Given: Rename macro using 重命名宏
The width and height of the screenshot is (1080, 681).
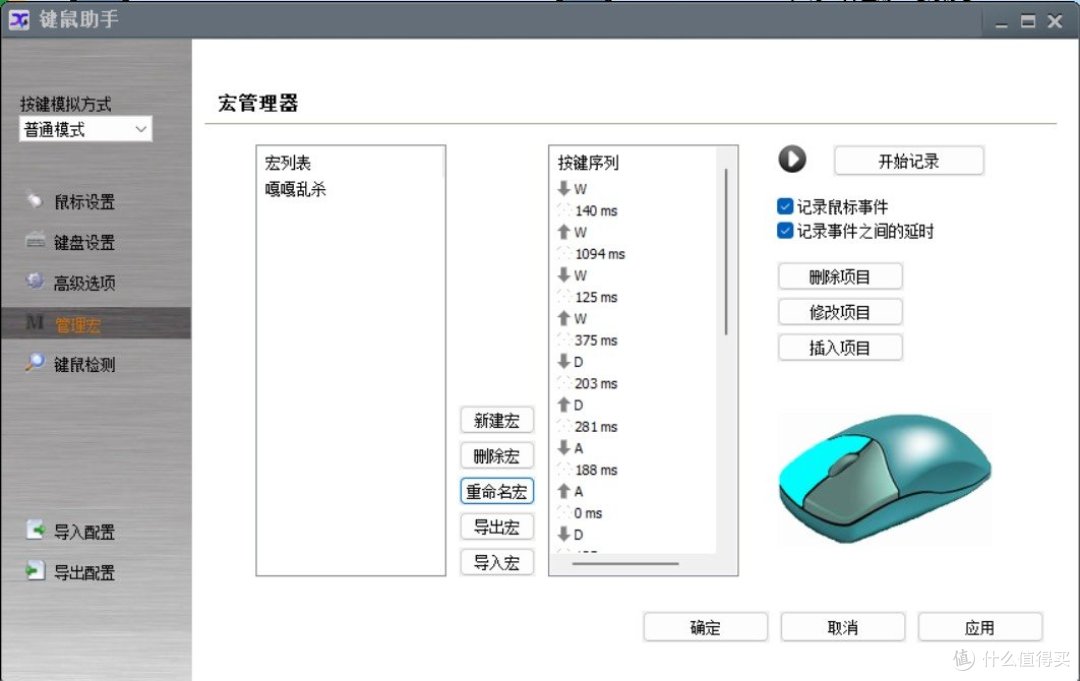Looking at the screenshot, I should point(496,491).
